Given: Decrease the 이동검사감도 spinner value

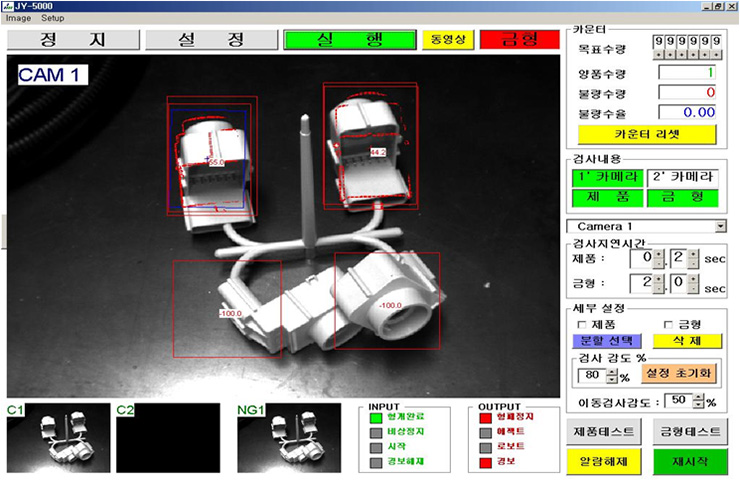Looking at the screenshot, I should (x=699, y=405).
